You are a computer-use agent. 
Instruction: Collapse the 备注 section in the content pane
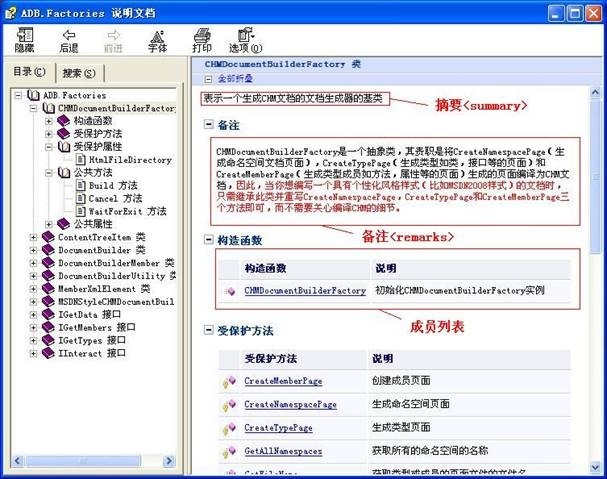(208, 125)
